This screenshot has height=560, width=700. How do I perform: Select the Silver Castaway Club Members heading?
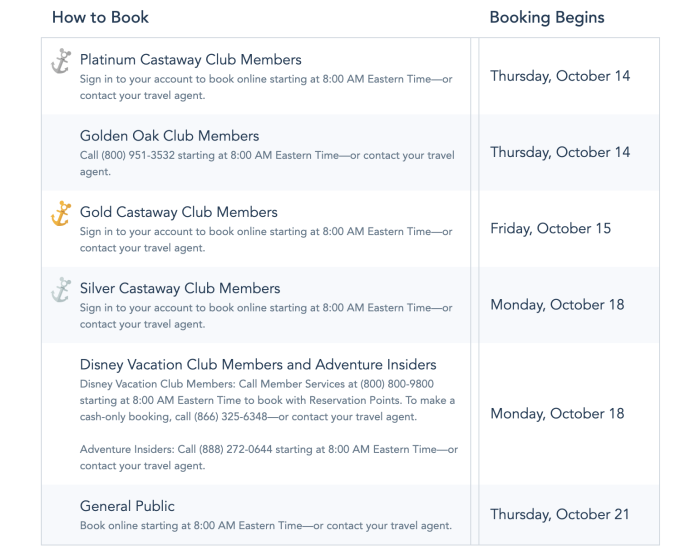tap(180, 288)
